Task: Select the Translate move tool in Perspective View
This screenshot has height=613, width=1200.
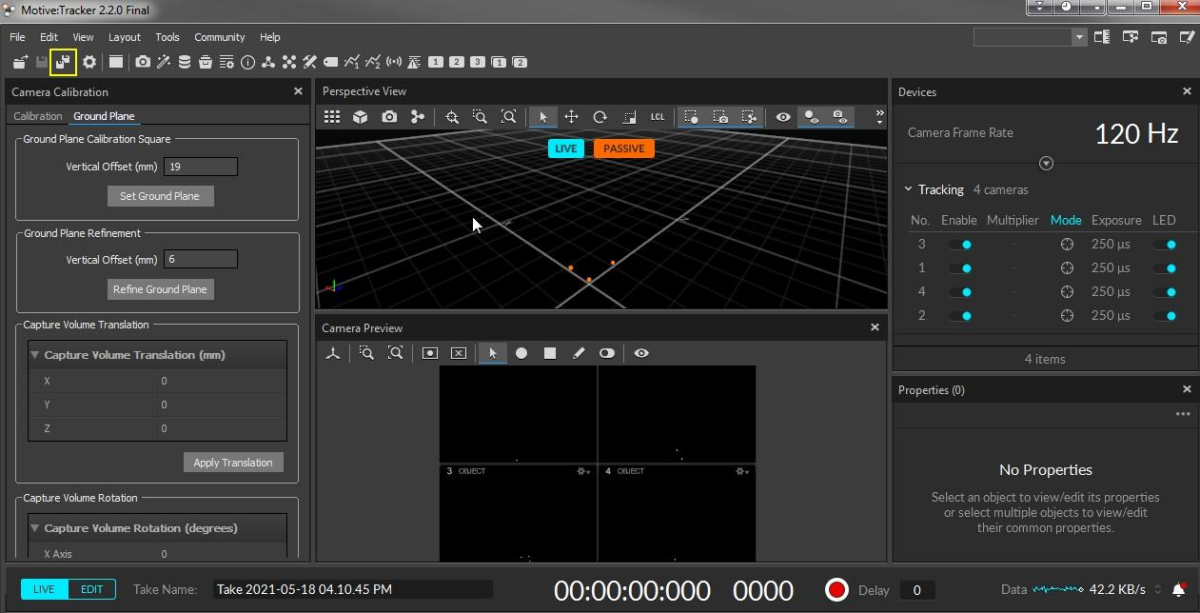Action: coord(571,117)
